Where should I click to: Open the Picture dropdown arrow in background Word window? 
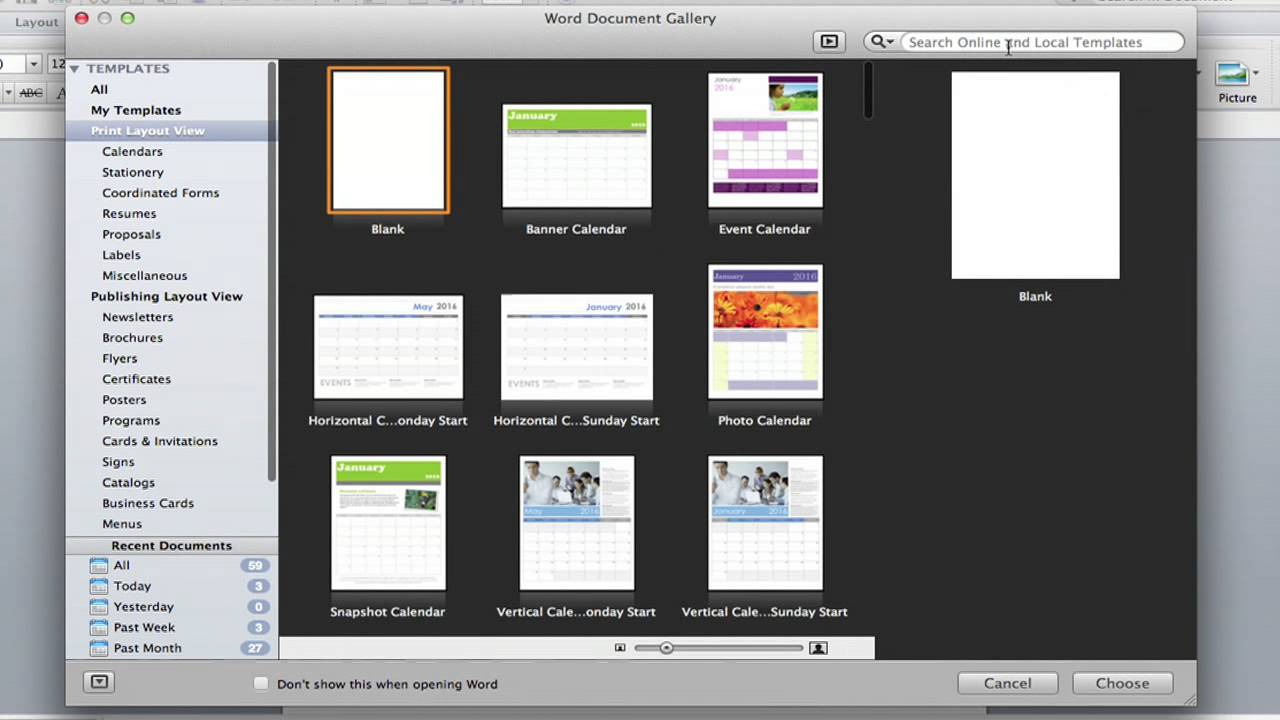(x=1255, y=74)
